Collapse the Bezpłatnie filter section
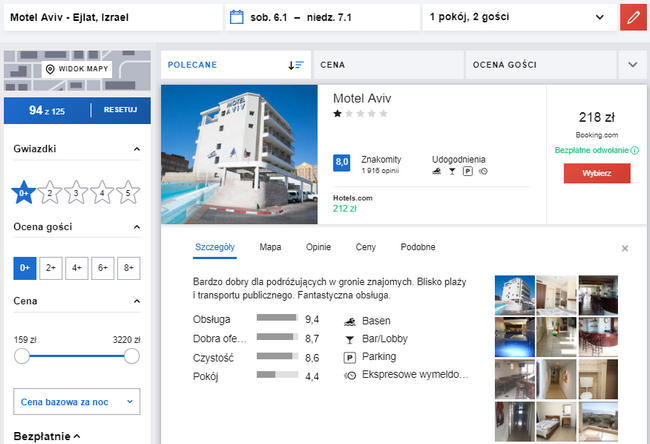This screenshot has width=650, height=444. (x=77, y=436)
